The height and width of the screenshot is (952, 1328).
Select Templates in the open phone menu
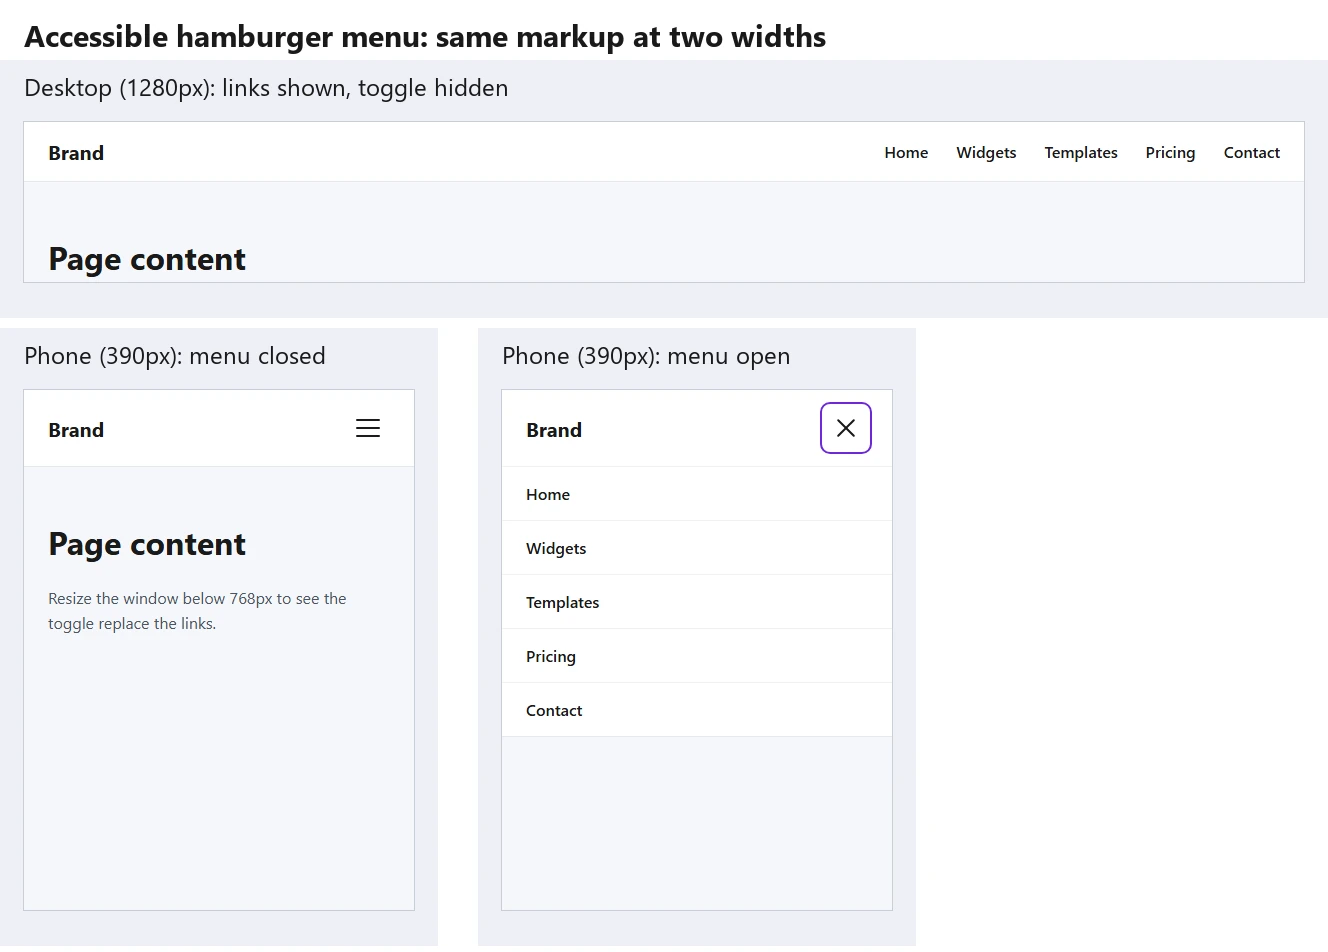click(x=697, y=602)
